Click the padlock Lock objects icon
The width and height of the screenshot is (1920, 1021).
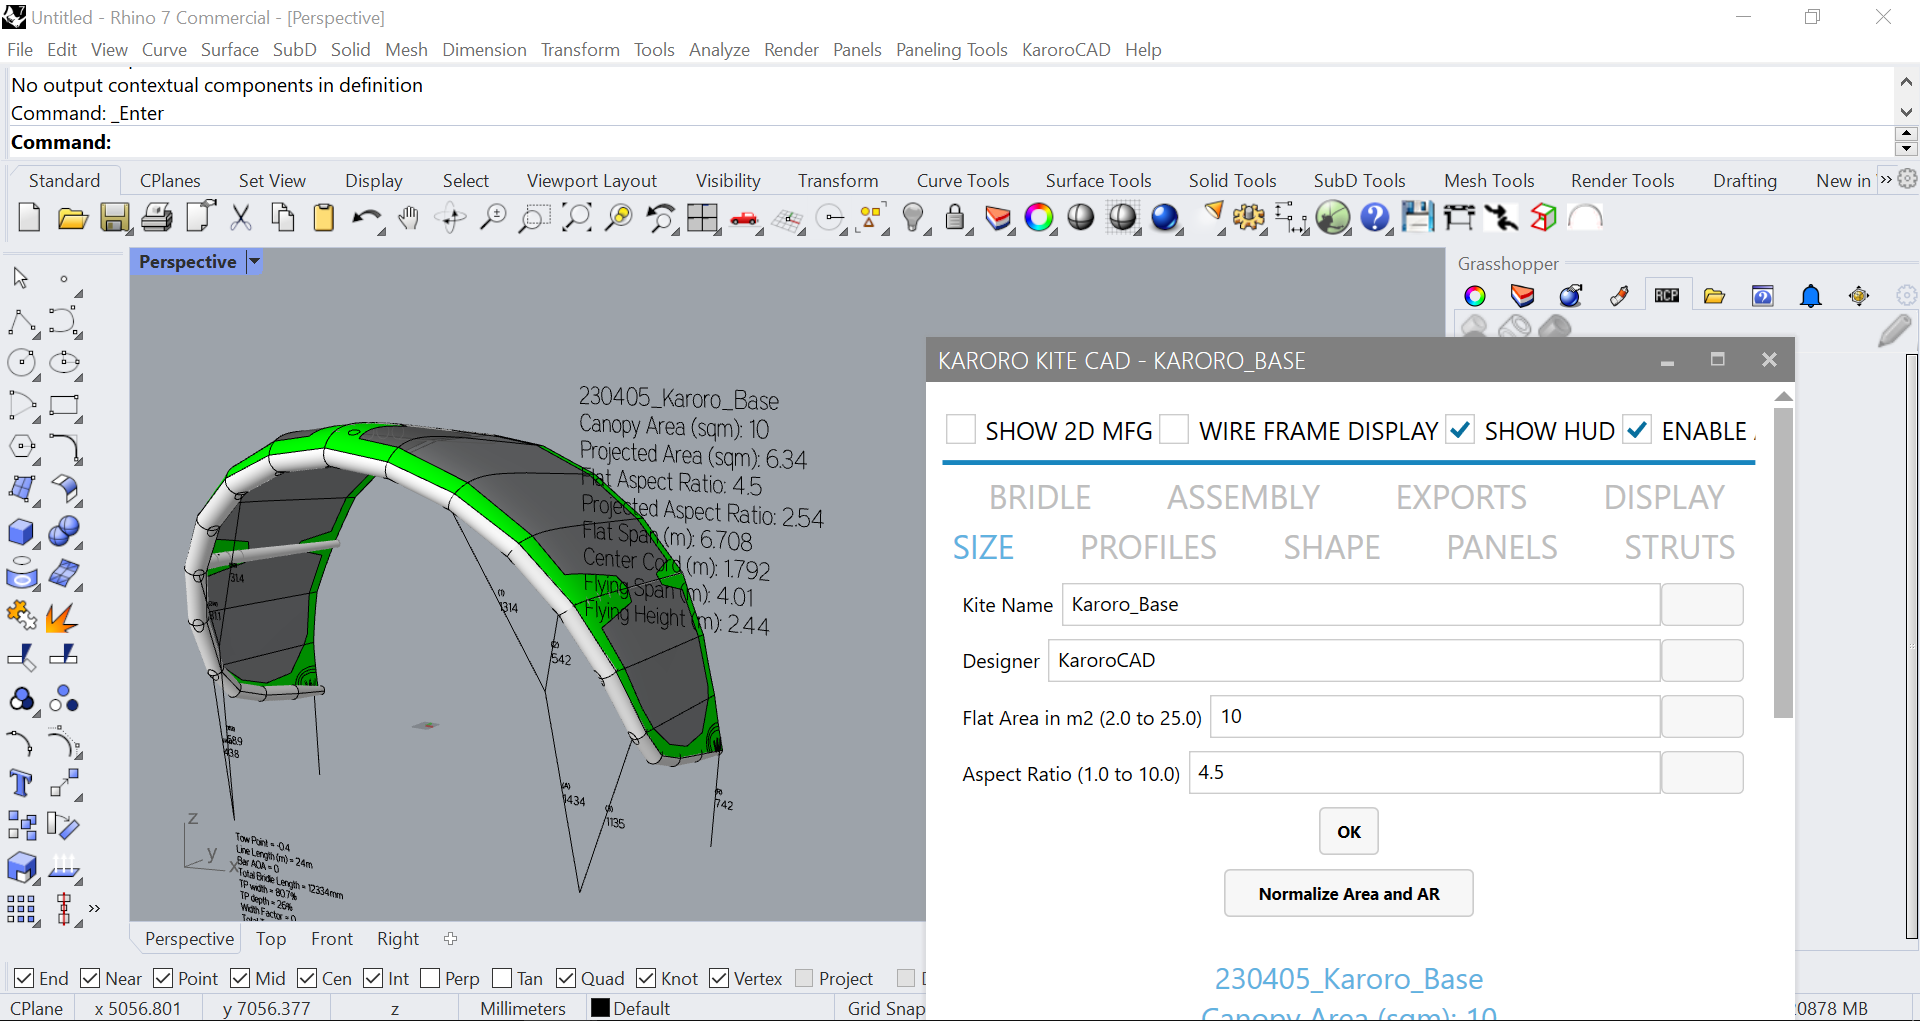tap(955, 217)
